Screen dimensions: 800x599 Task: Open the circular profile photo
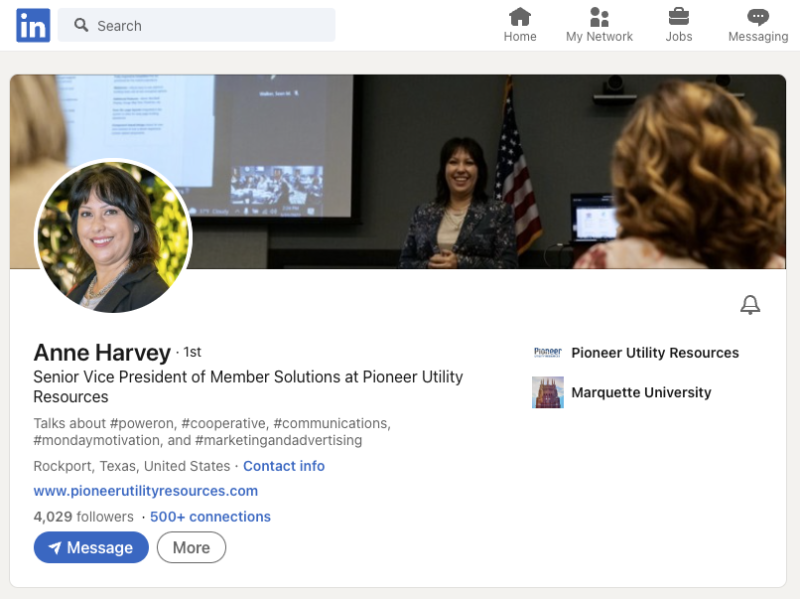113,236
